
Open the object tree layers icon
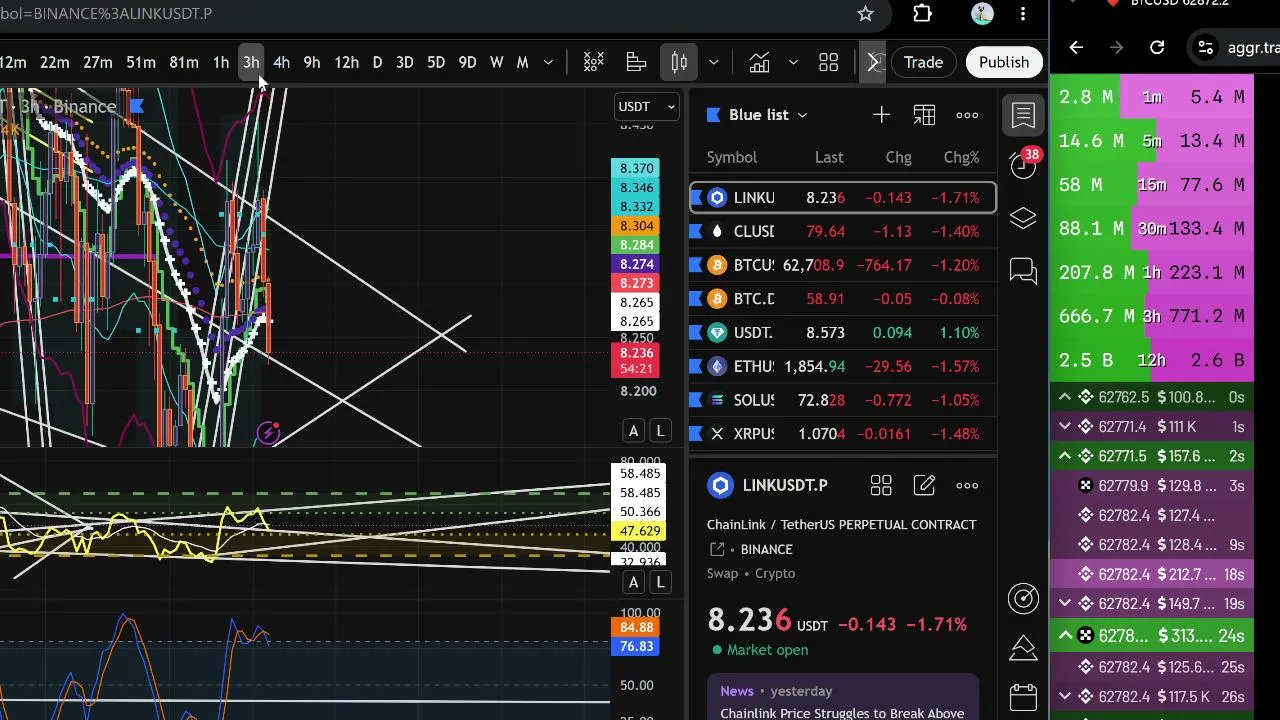click(x=1023, y=218)
